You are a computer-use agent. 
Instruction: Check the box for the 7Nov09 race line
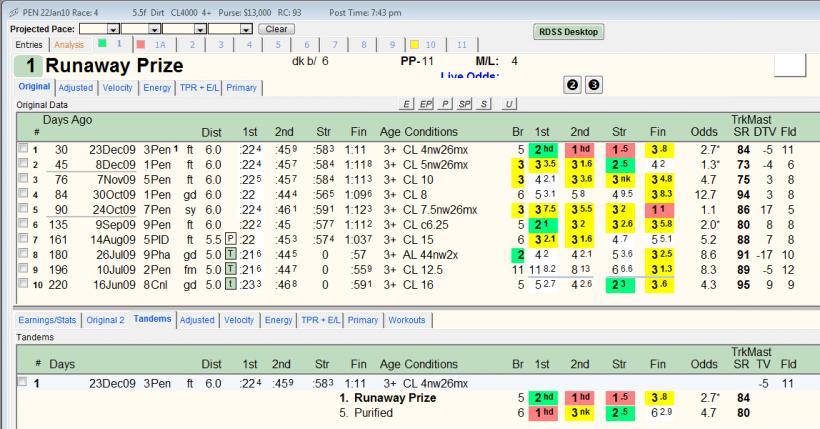(x=23, y=178)
